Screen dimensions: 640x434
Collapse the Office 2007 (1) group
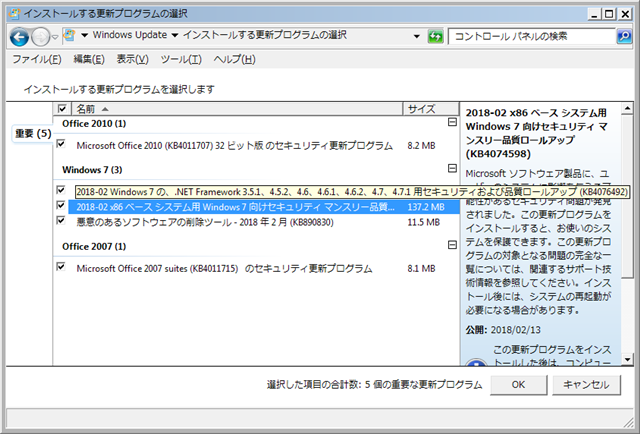(452, 245)
